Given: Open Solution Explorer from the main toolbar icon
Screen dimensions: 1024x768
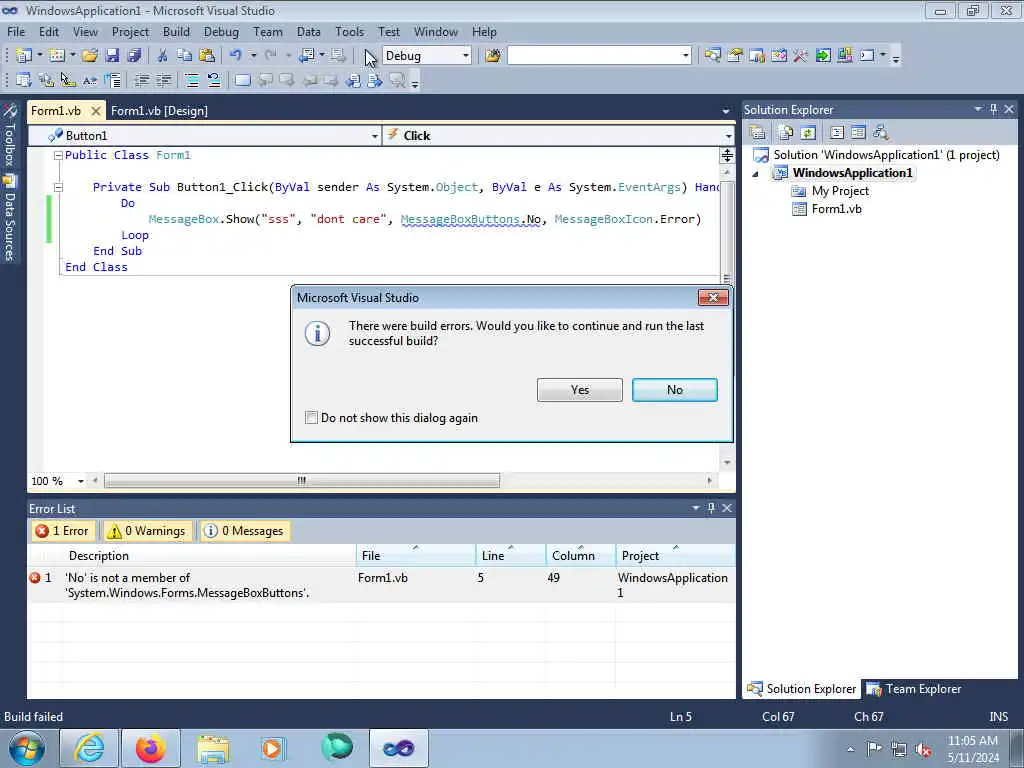Looking at the screenshot, I should [712, 56].
